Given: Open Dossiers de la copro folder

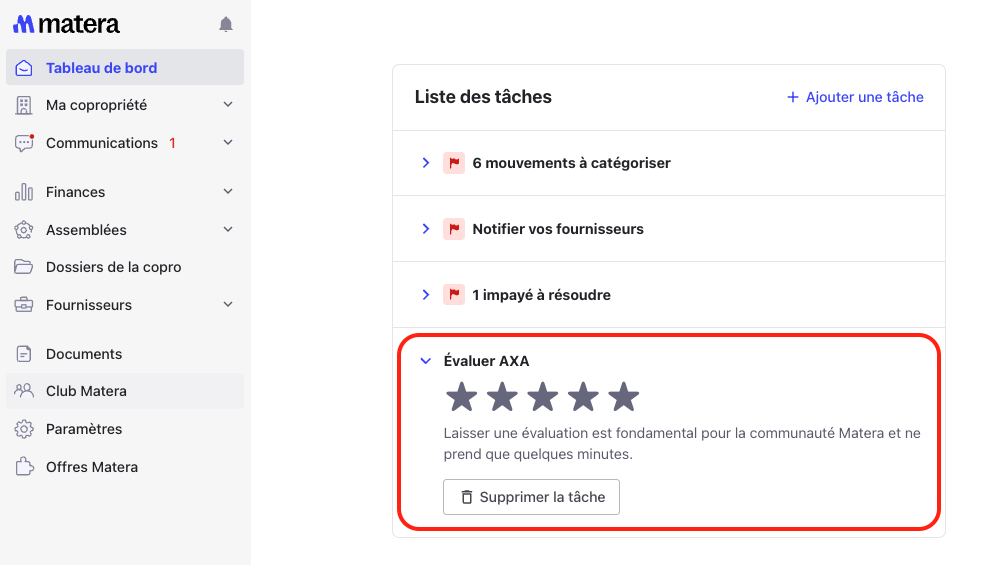Looking at the screenshot, I should pos(113,267).
